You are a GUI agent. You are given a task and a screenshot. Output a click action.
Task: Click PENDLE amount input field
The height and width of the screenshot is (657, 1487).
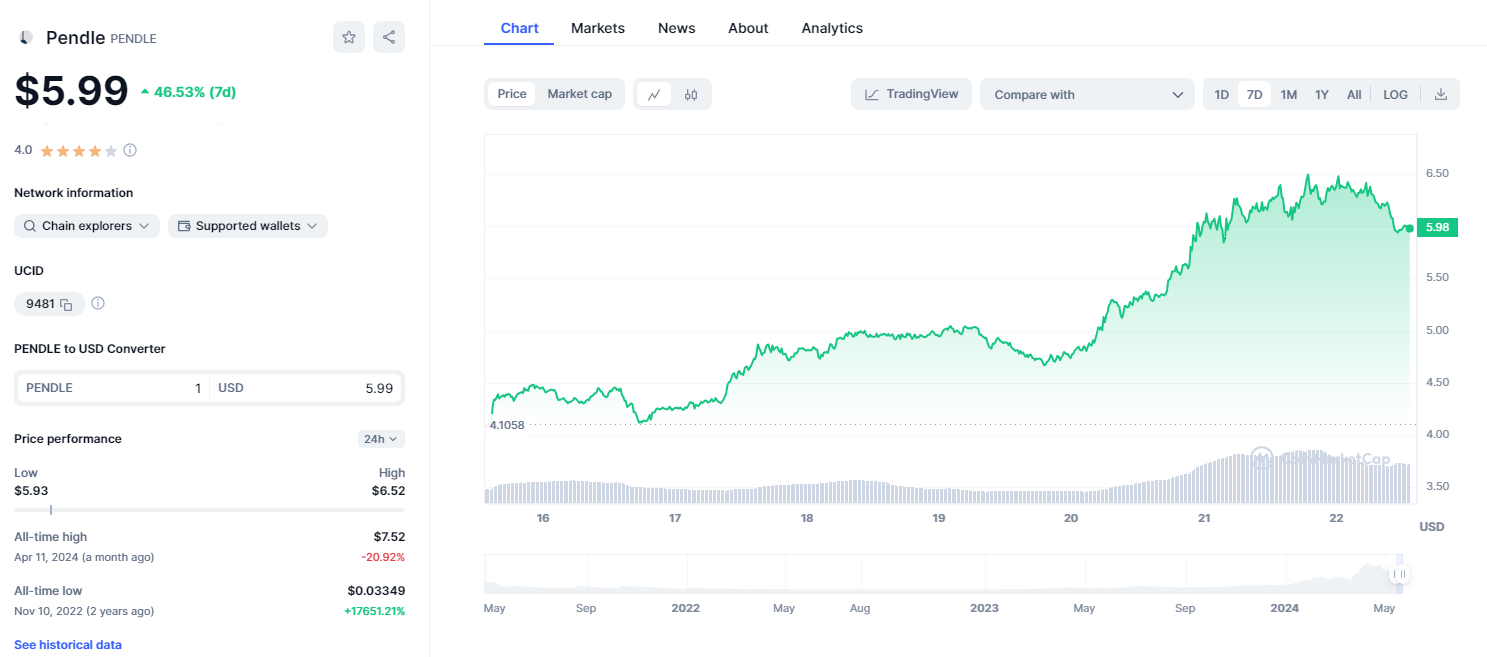113,388
